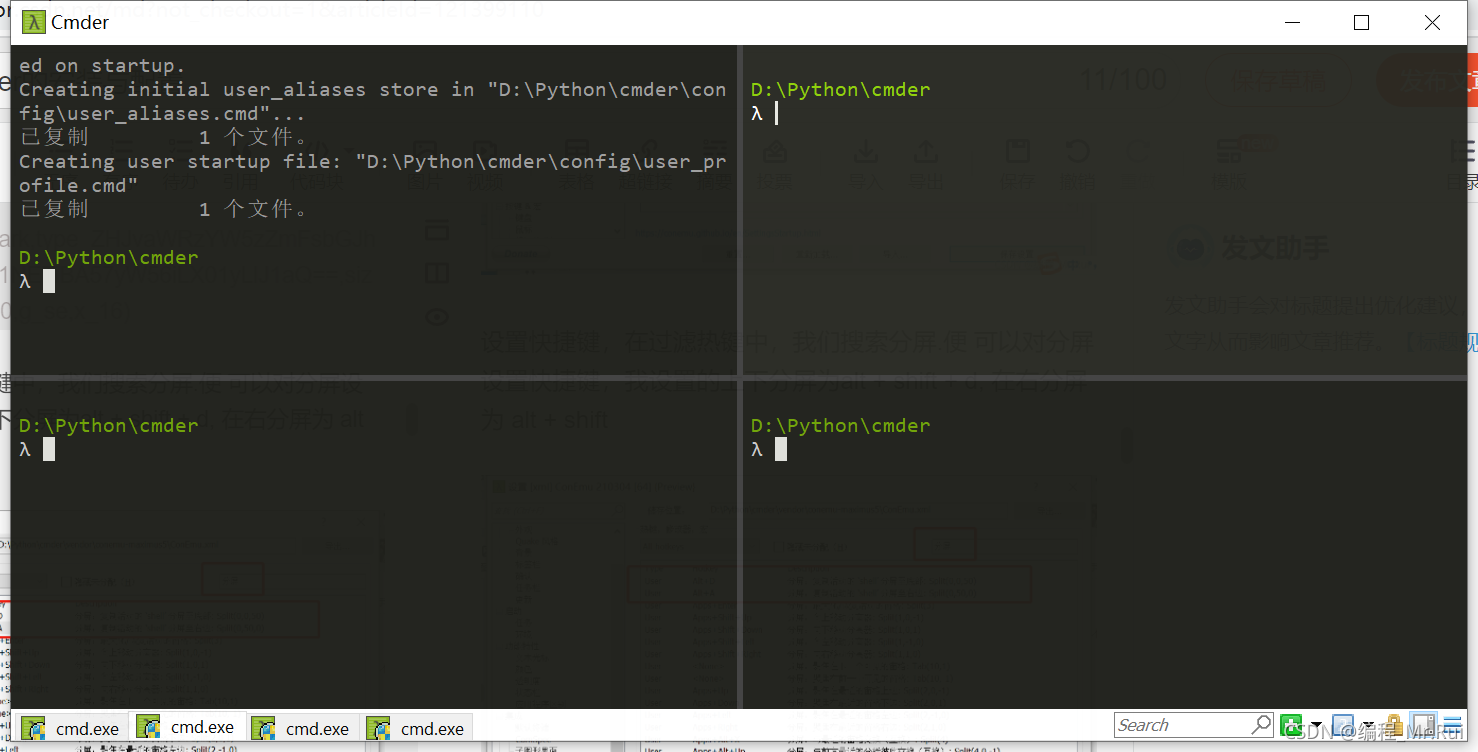The height and width of the screenshot is (752, 1478).
Task: Minimize the Cmder window
Action: click(x=1291, y=22)
